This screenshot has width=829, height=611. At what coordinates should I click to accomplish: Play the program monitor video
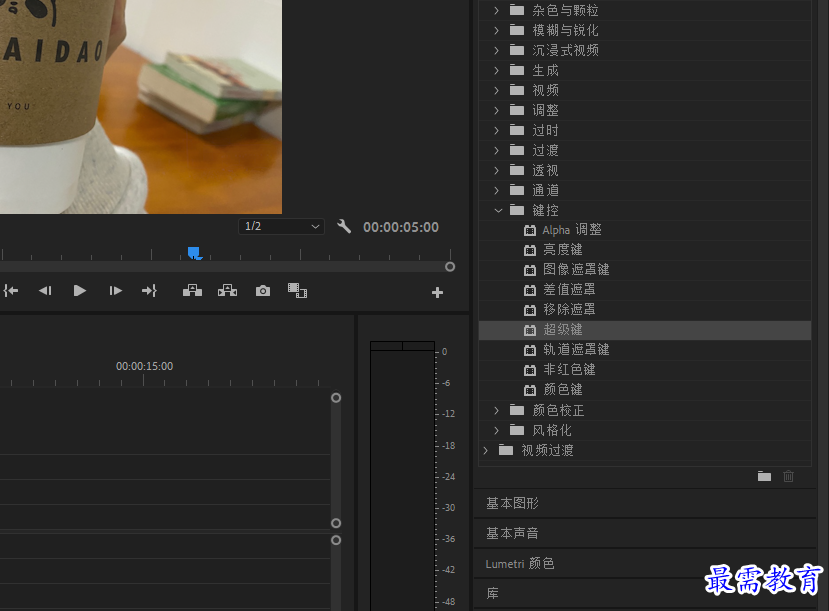[x=79, y=291]
